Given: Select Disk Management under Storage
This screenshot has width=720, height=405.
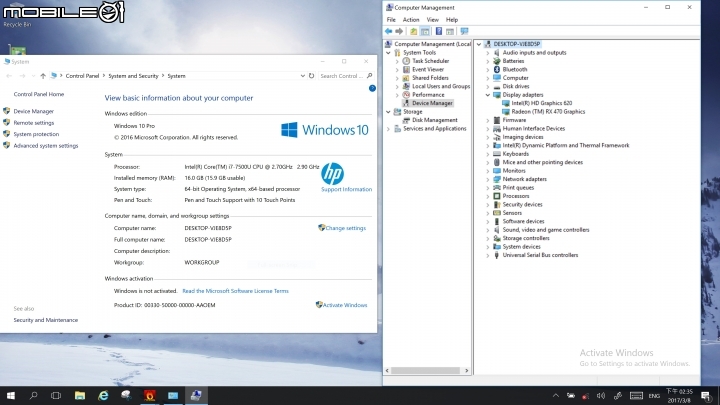Looking at the screenshot, I should tap(434, 120).
